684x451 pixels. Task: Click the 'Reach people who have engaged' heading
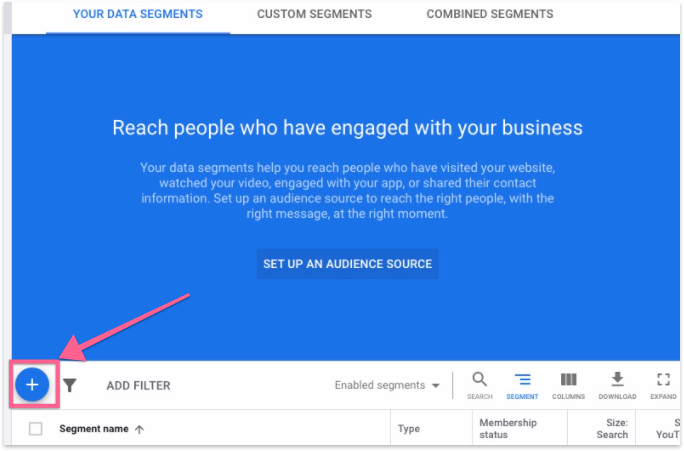click(347, 128)
